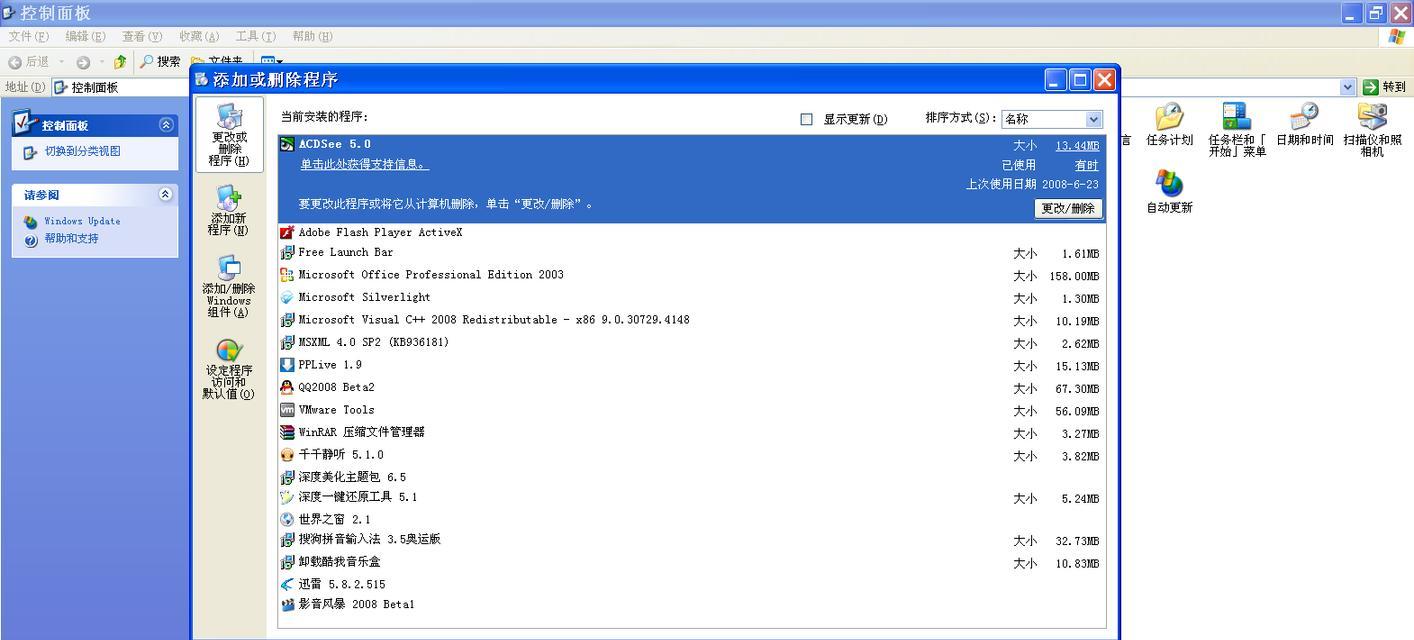The height and width of the screenshot is (640, 1414).
Task: Click the 67.30MB size value
Action: tap(1077, 390)
